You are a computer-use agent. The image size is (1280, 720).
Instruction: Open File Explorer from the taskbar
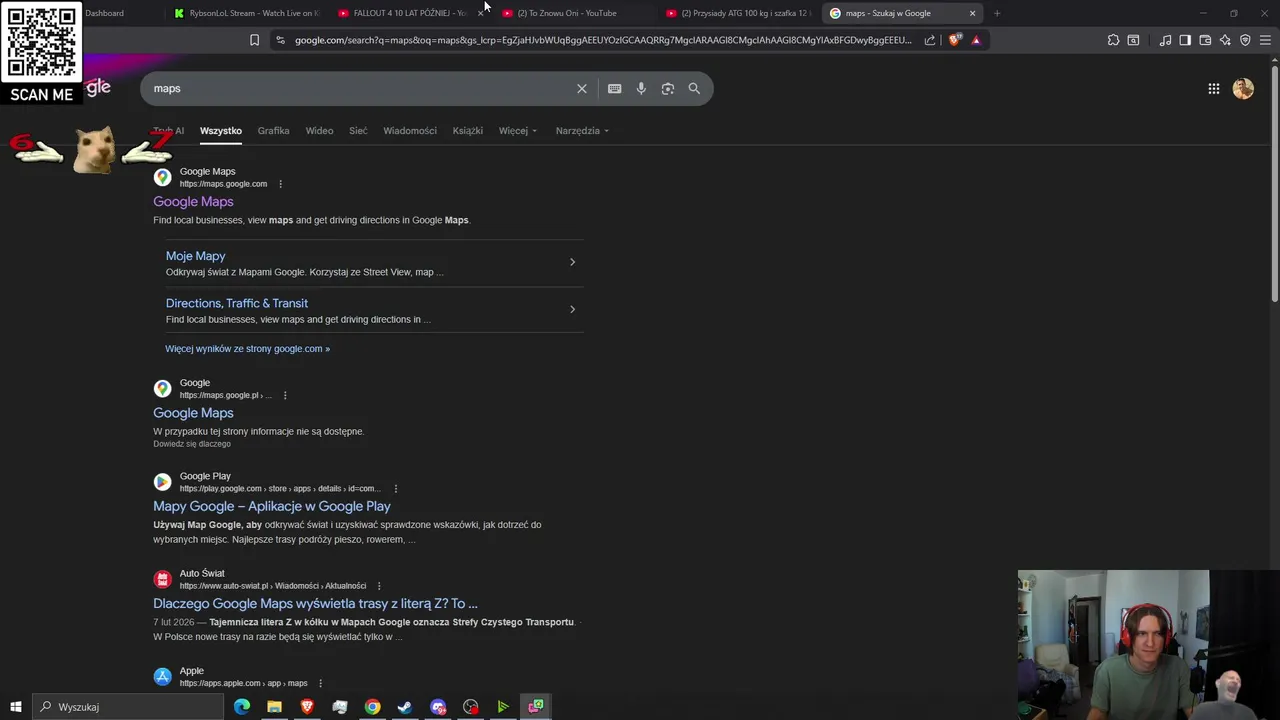[274, 707]
